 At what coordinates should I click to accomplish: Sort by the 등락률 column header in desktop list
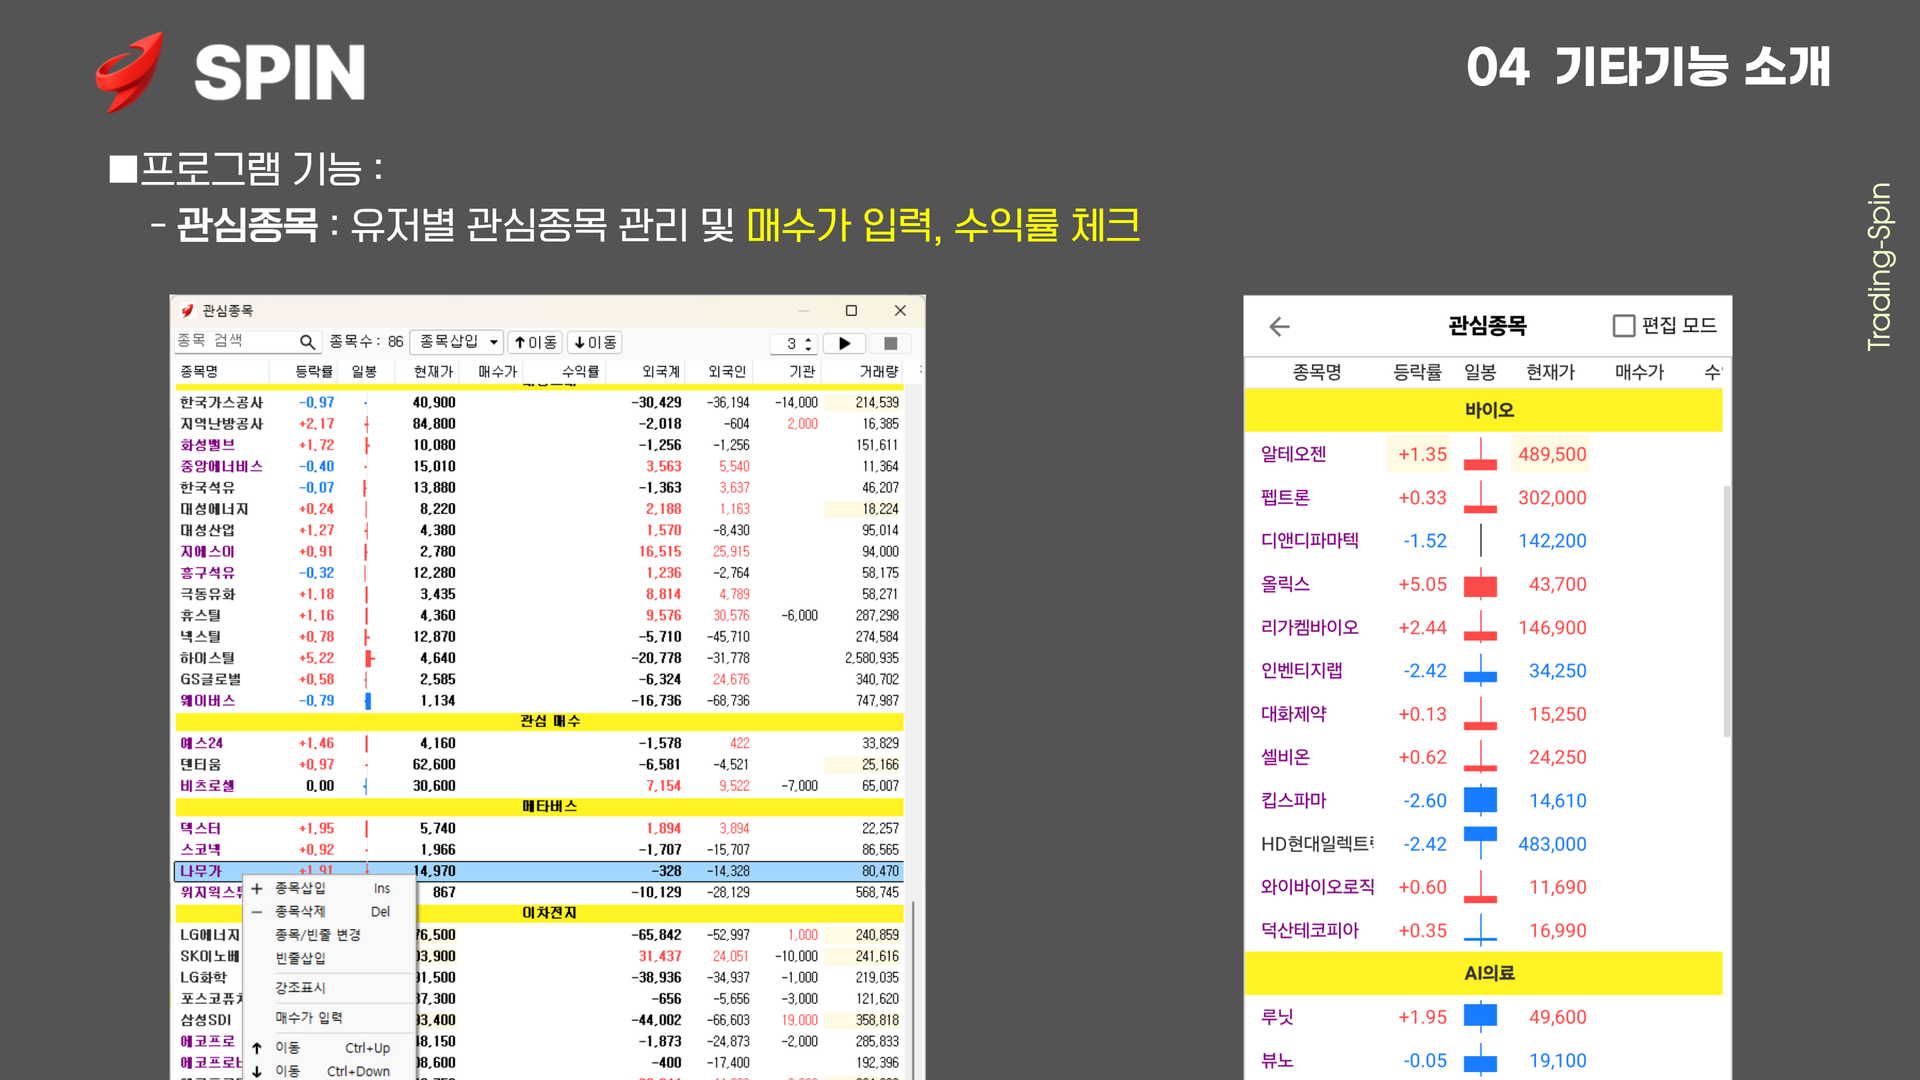313,371
